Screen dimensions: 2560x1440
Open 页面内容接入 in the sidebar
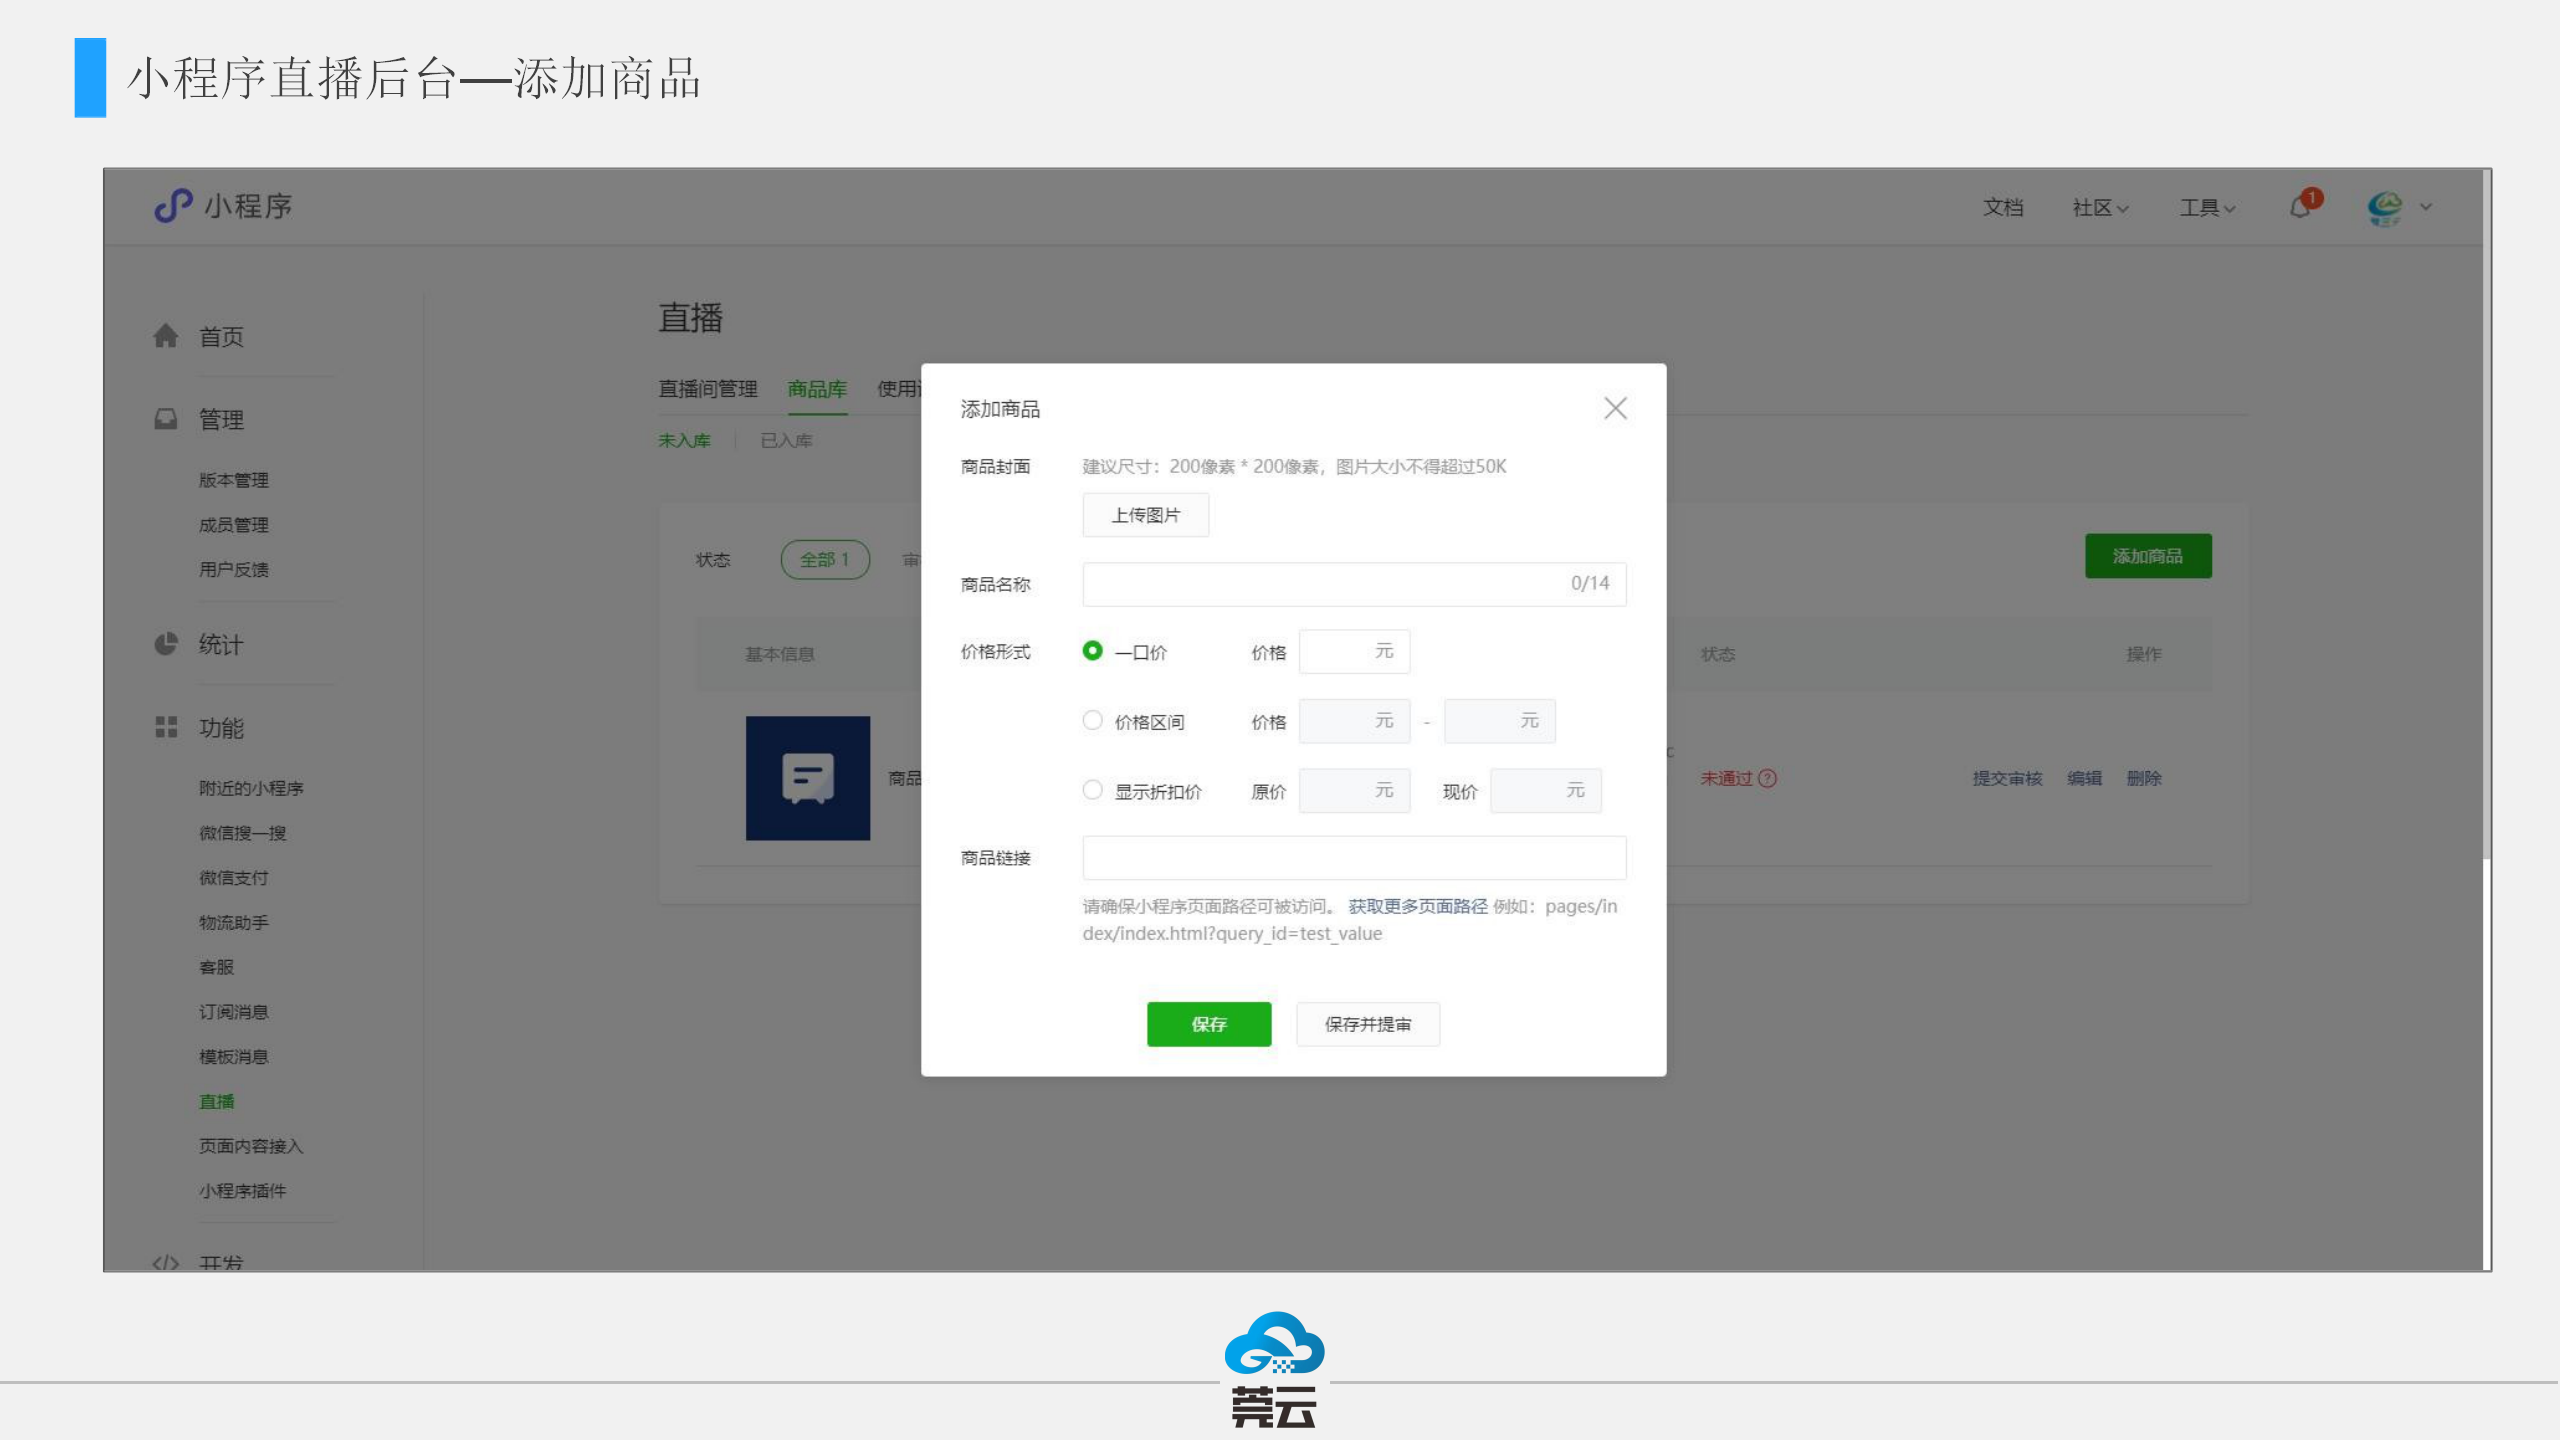pos(251,1146)
